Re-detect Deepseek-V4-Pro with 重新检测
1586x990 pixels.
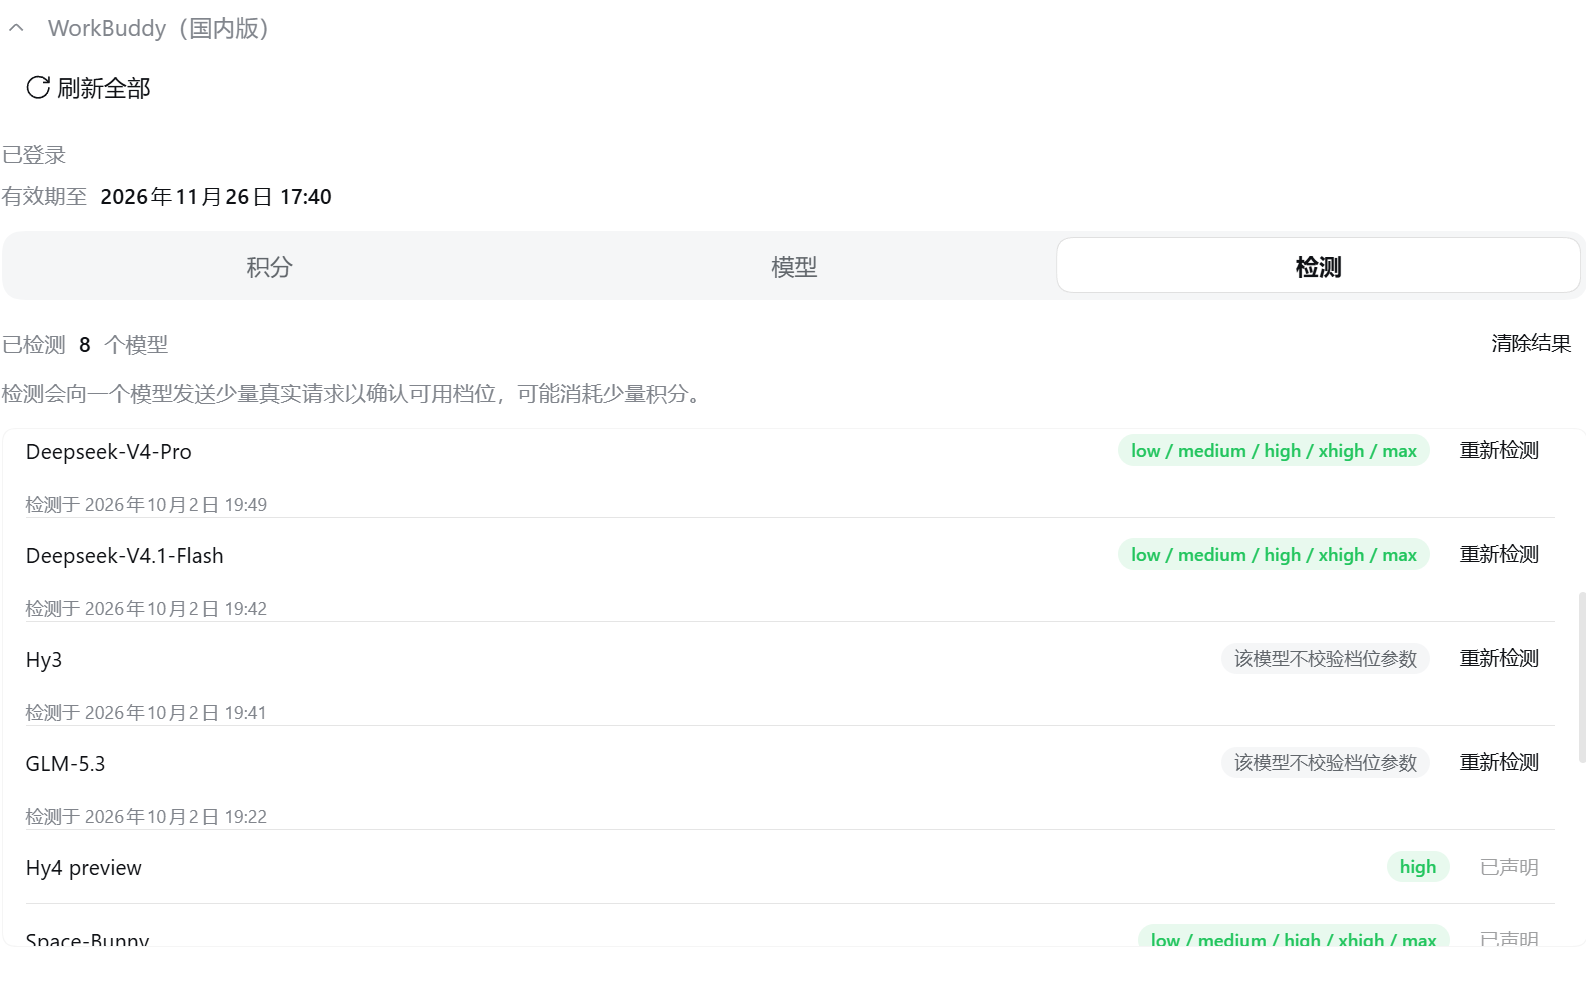1499,451
